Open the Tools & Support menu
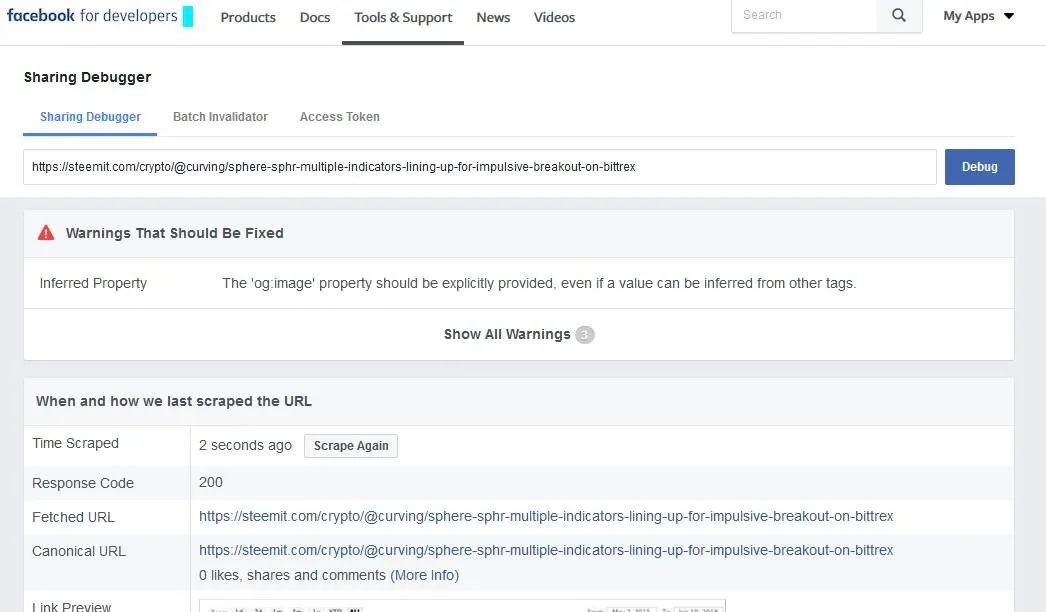 coord(403,17)
